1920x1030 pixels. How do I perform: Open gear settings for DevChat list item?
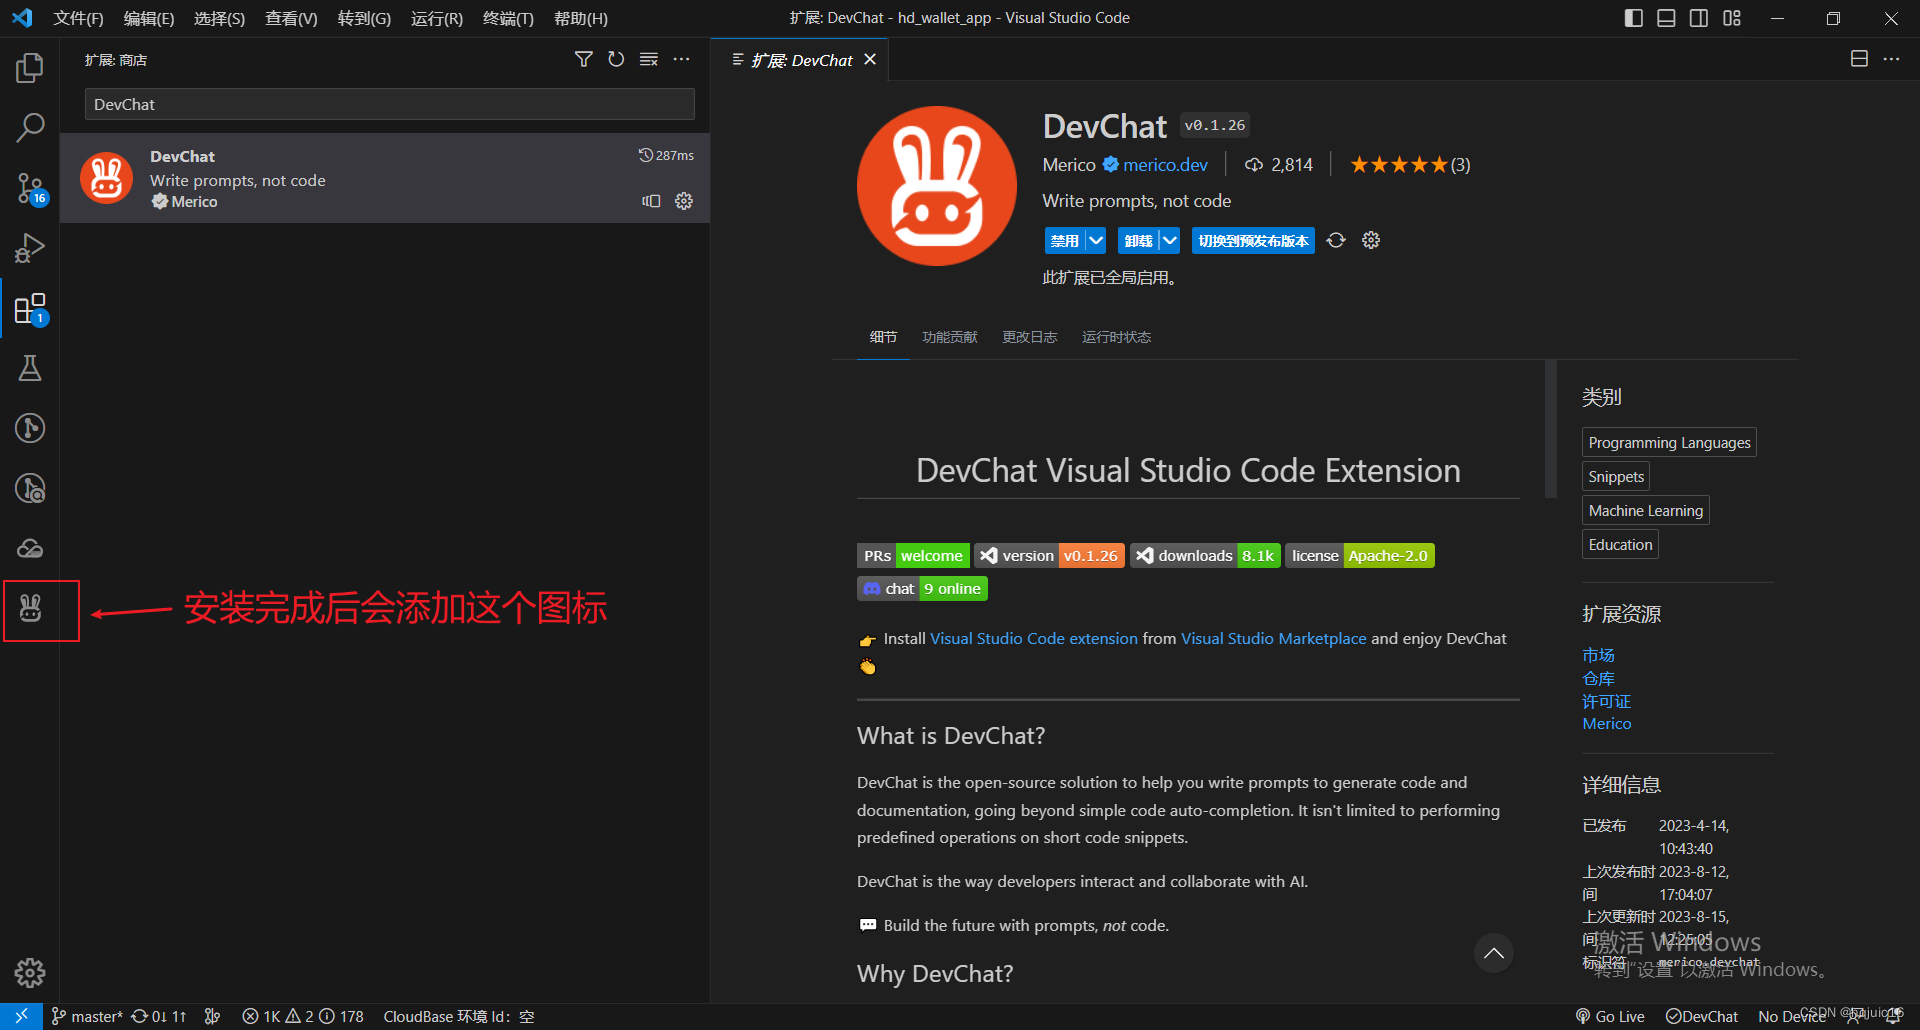point(684,201)
